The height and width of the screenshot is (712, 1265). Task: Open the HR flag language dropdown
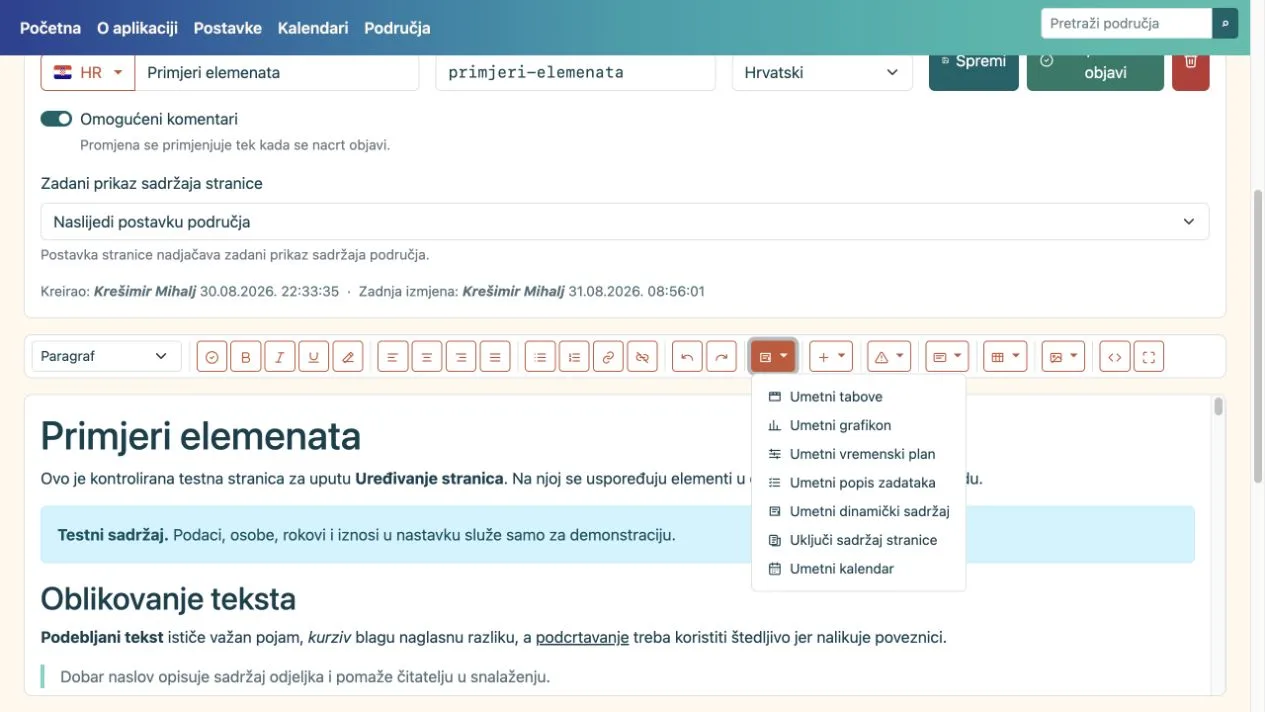pos(87,73)
